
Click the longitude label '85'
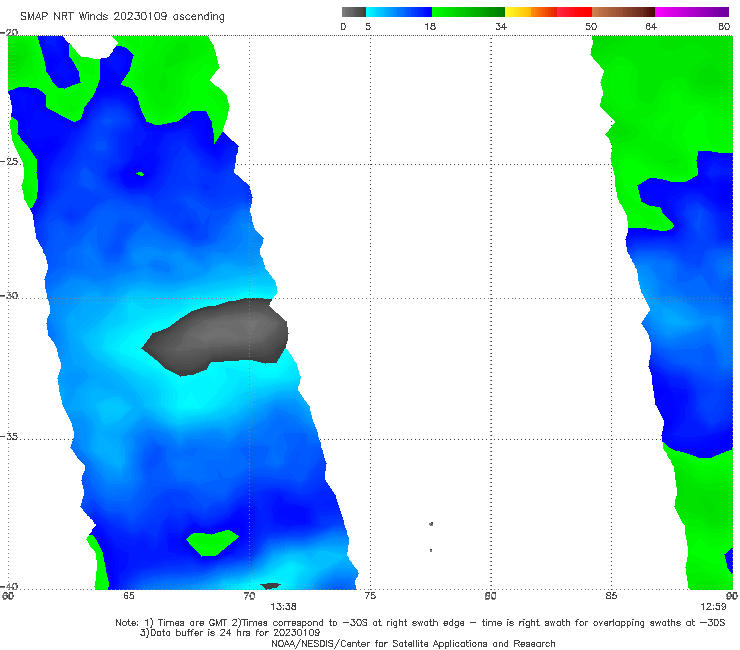point(611,596)
